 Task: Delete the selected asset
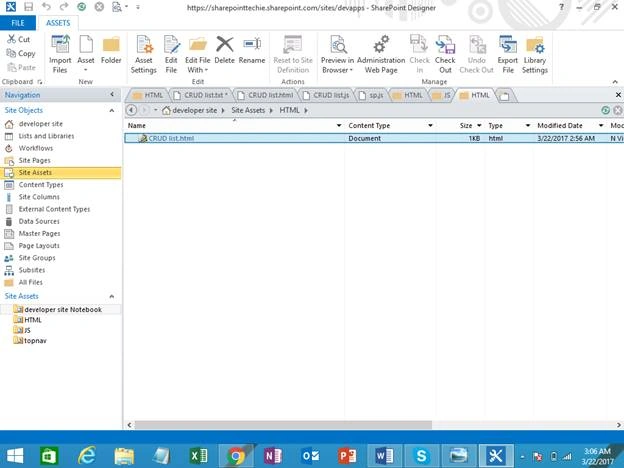pos(224,51)
